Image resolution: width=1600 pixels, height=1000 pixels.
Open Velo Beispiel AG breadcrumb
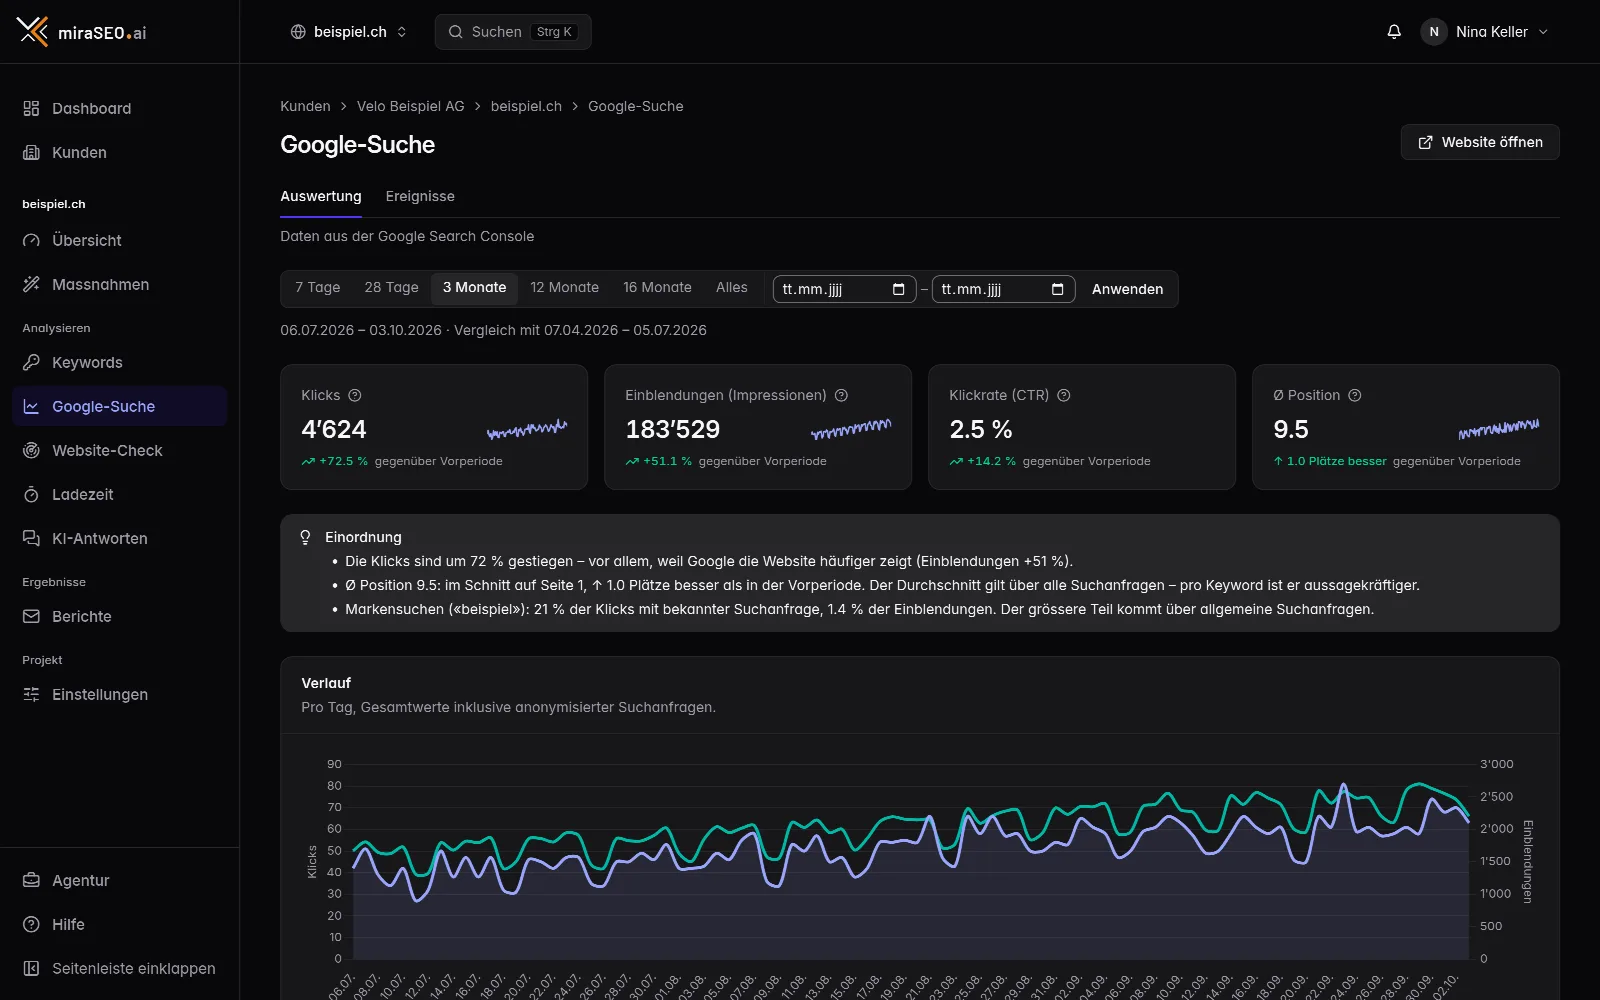click(411, 106)
